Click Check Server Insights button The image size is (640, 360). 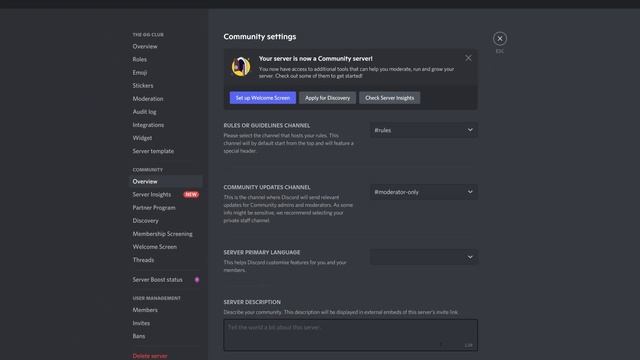tap(389, 98)
